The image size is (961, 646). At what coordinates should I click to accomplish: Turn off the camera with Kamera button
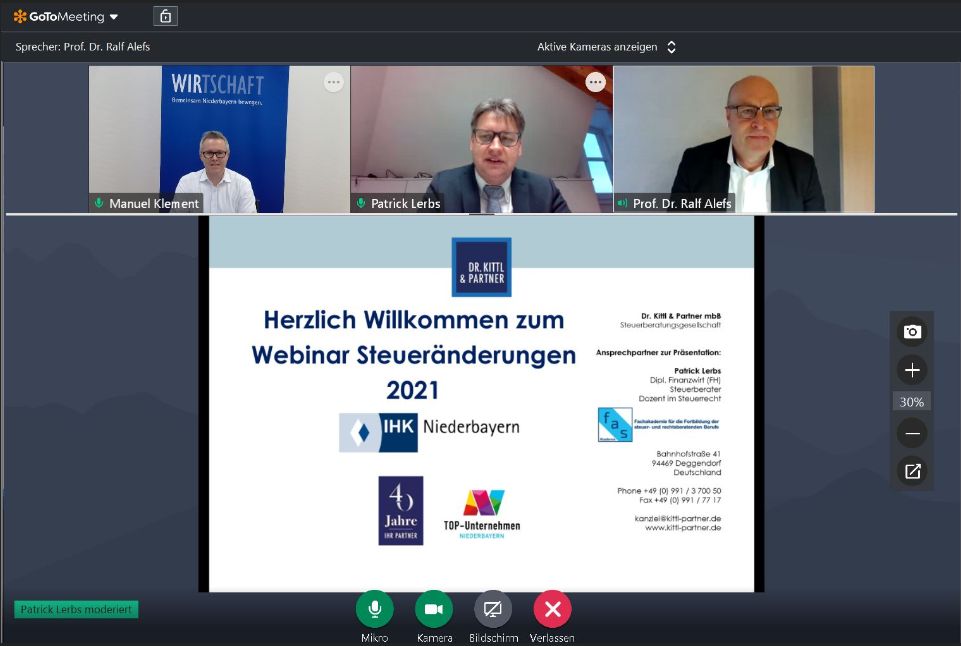click(434, 609)
